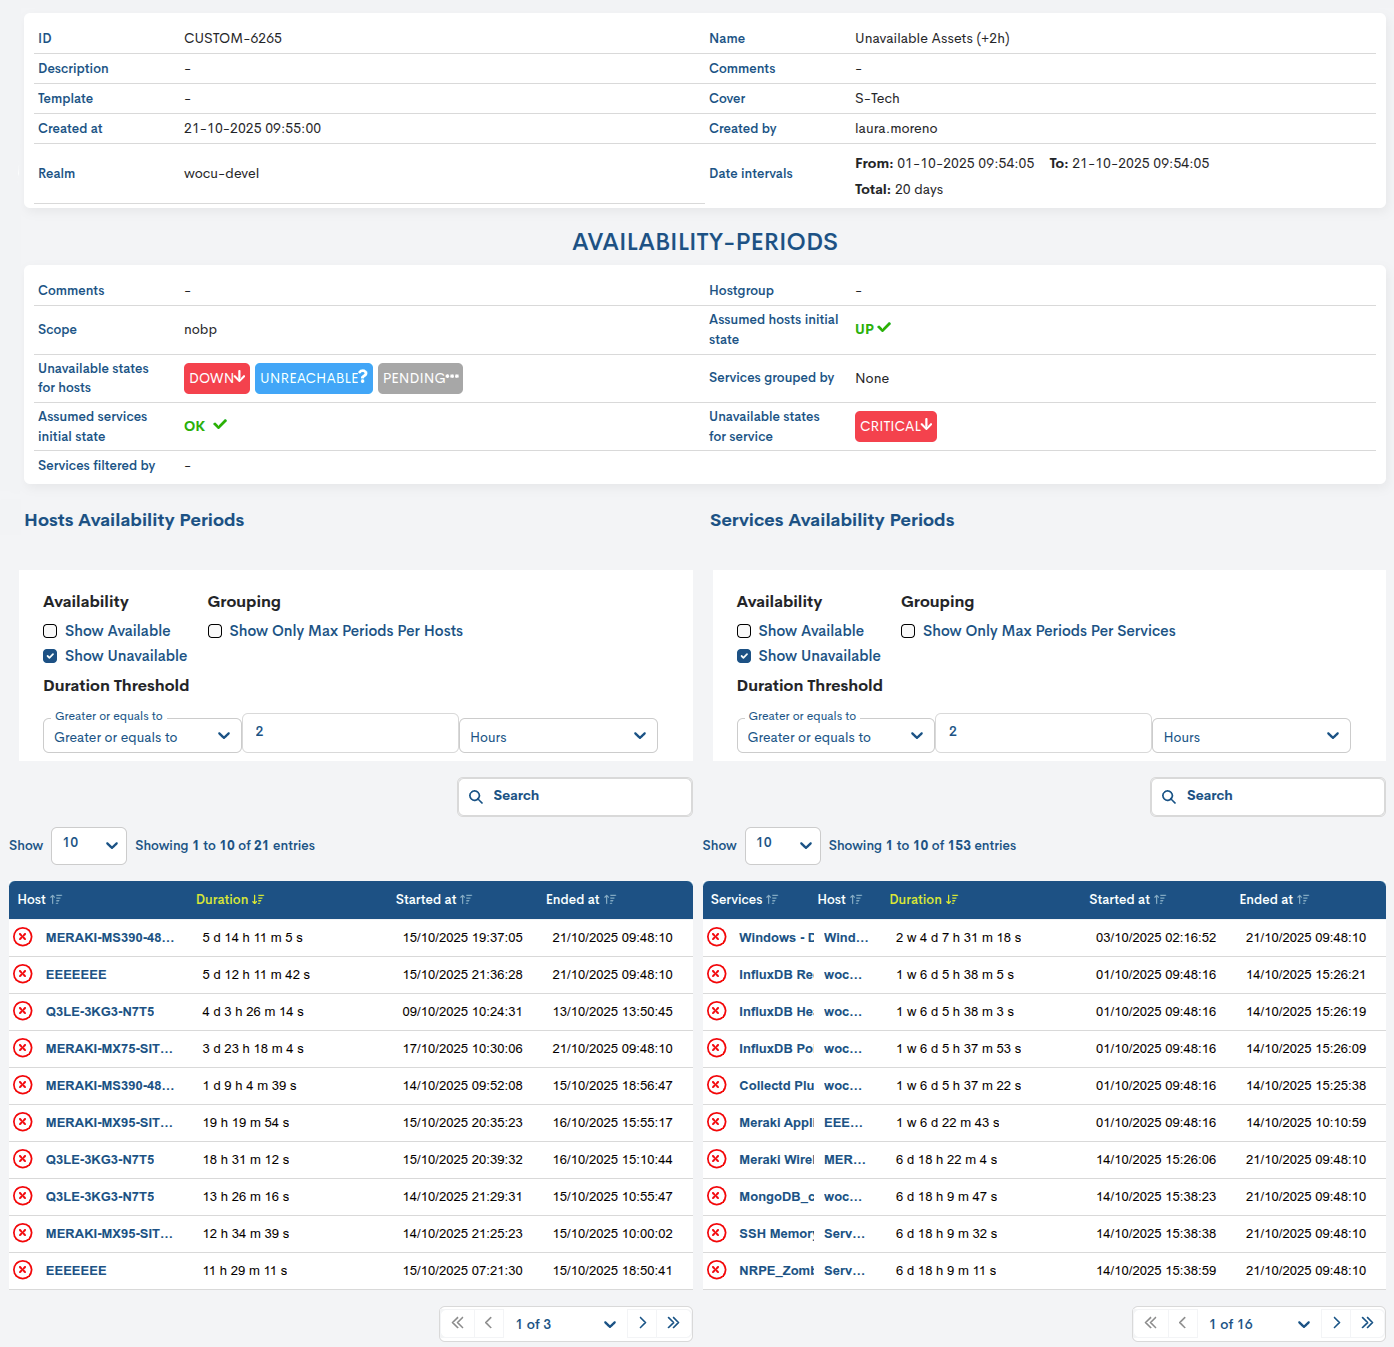Open the Greater or equals to comparator dropdown
1394x1347 pixels.
click(141, 735)
